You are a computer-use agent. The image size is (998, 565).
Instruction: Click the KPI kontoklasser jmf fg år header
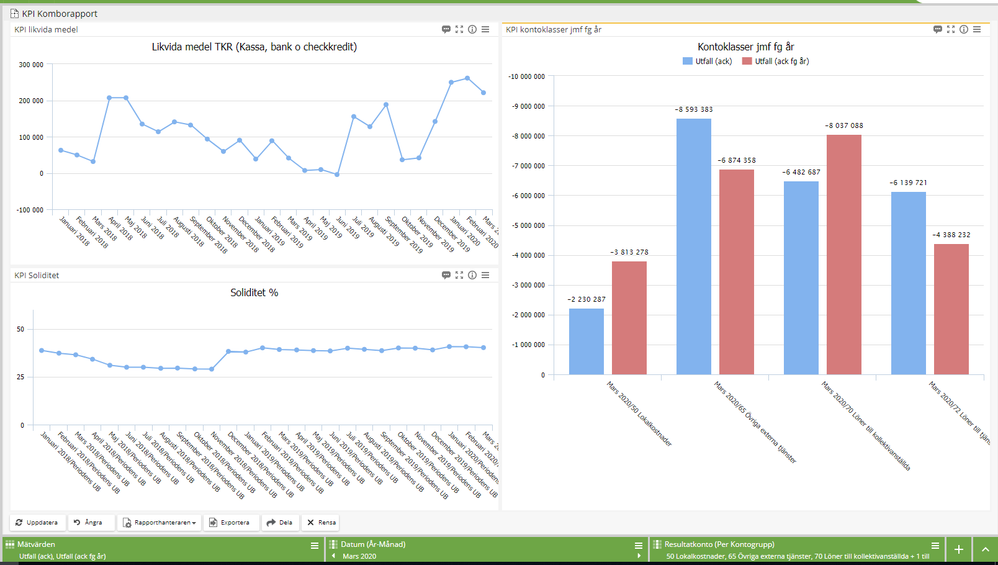click(x=553, y=29)
